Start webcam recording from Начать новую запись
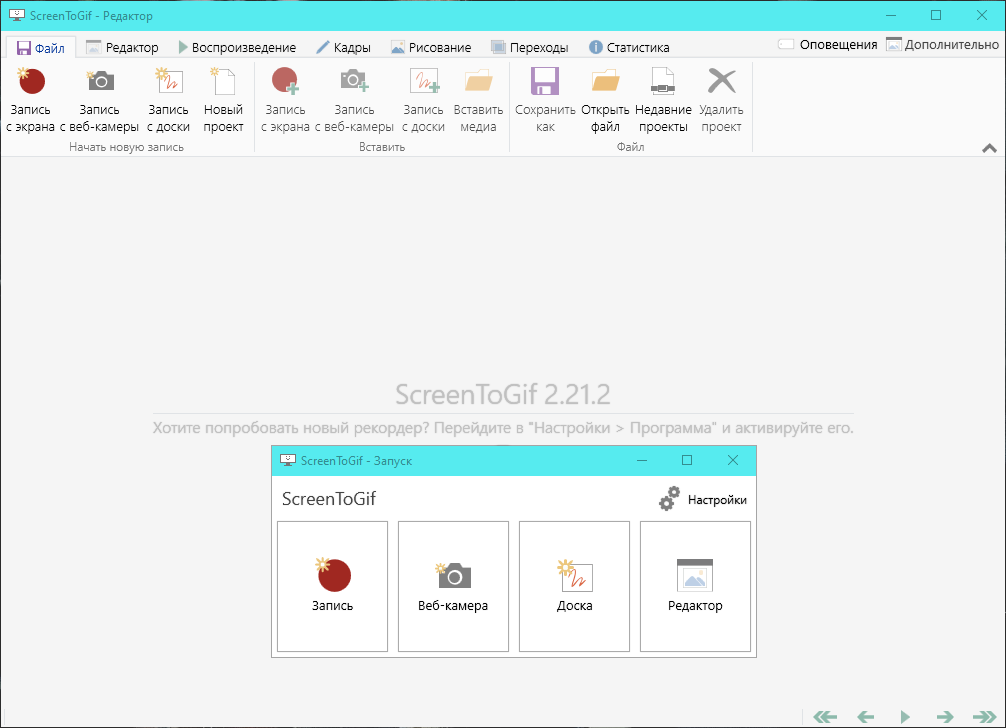 point(100,100)
